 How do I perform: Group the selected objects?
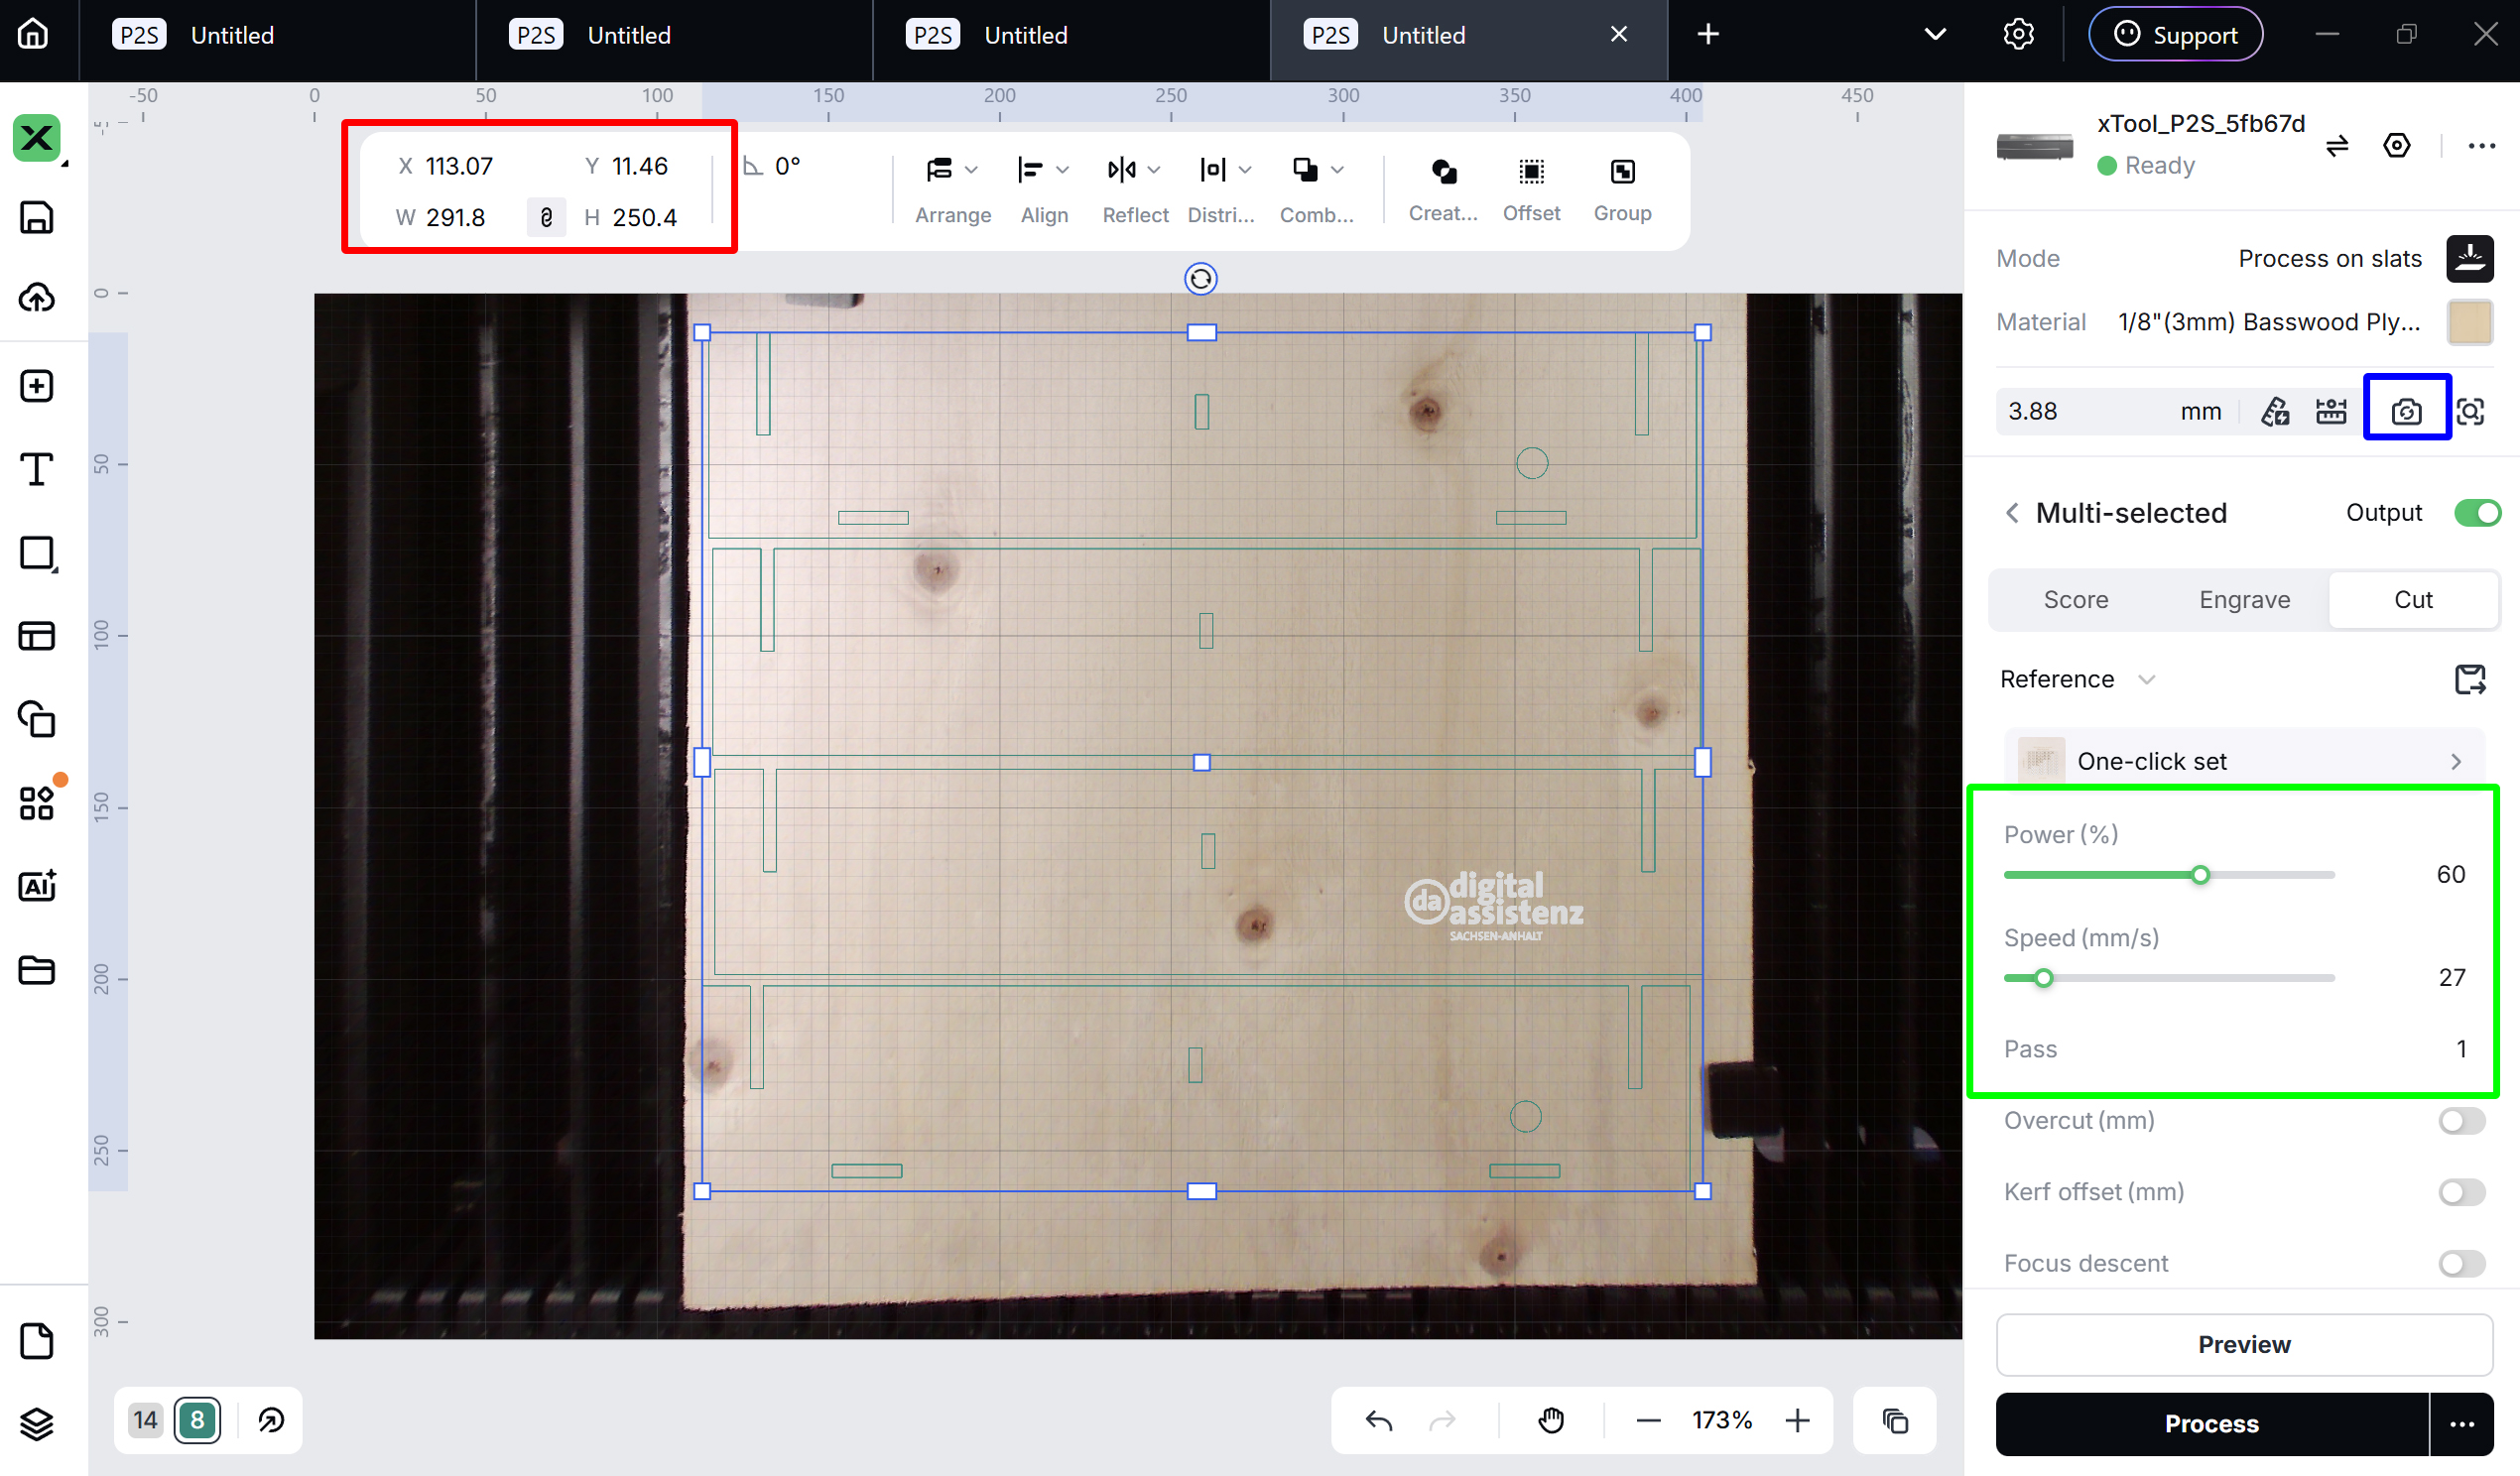coord(1622,189)
